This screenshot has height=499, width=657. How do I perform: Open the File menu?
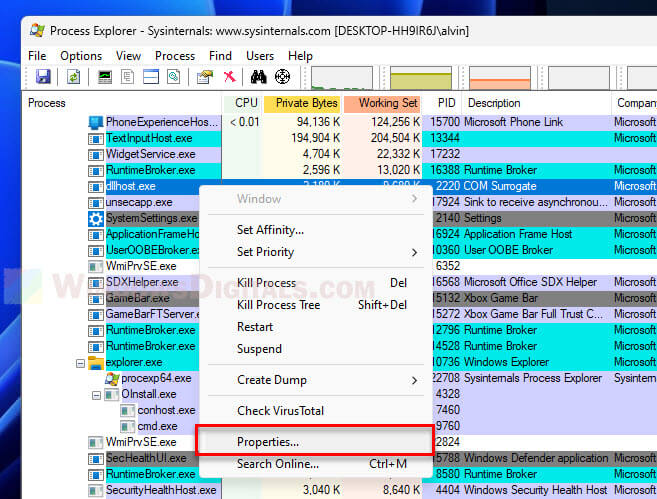click(x=37, y=56)
